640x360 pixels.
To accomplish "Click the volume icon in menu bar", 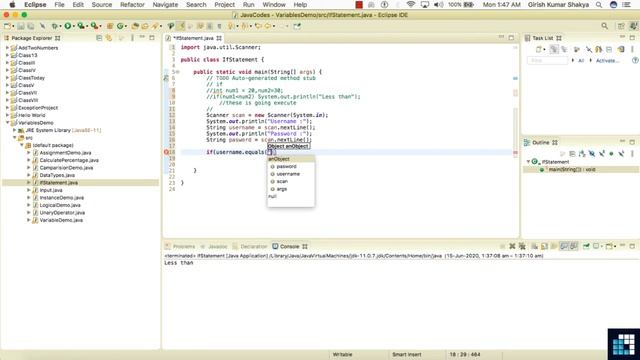I will [x=438, y=5].
